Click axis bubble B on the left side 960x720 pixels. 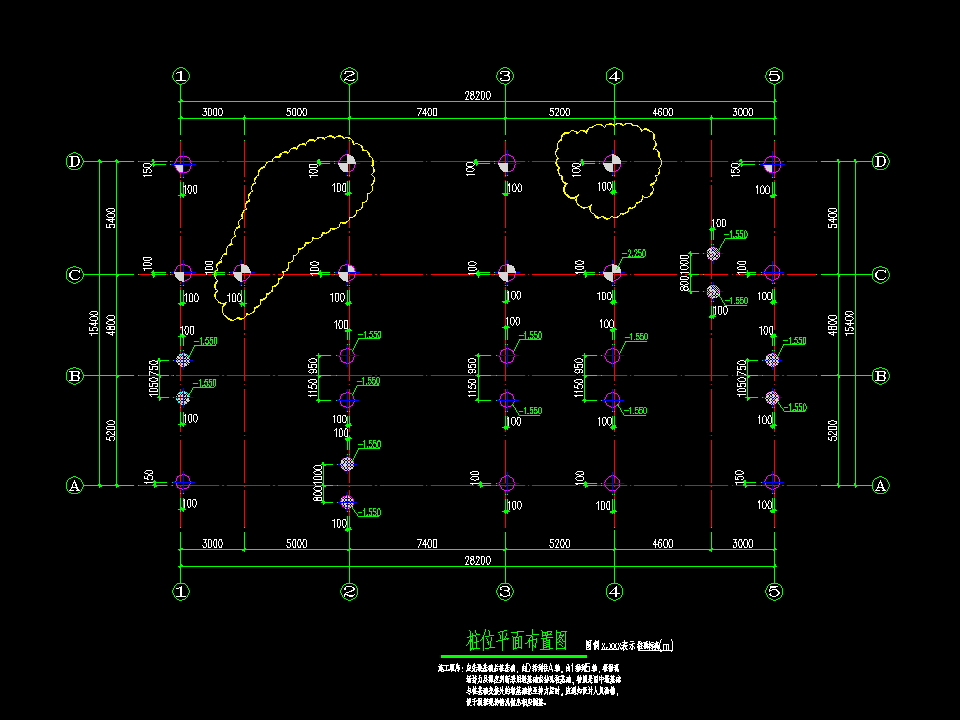(73, 377)
